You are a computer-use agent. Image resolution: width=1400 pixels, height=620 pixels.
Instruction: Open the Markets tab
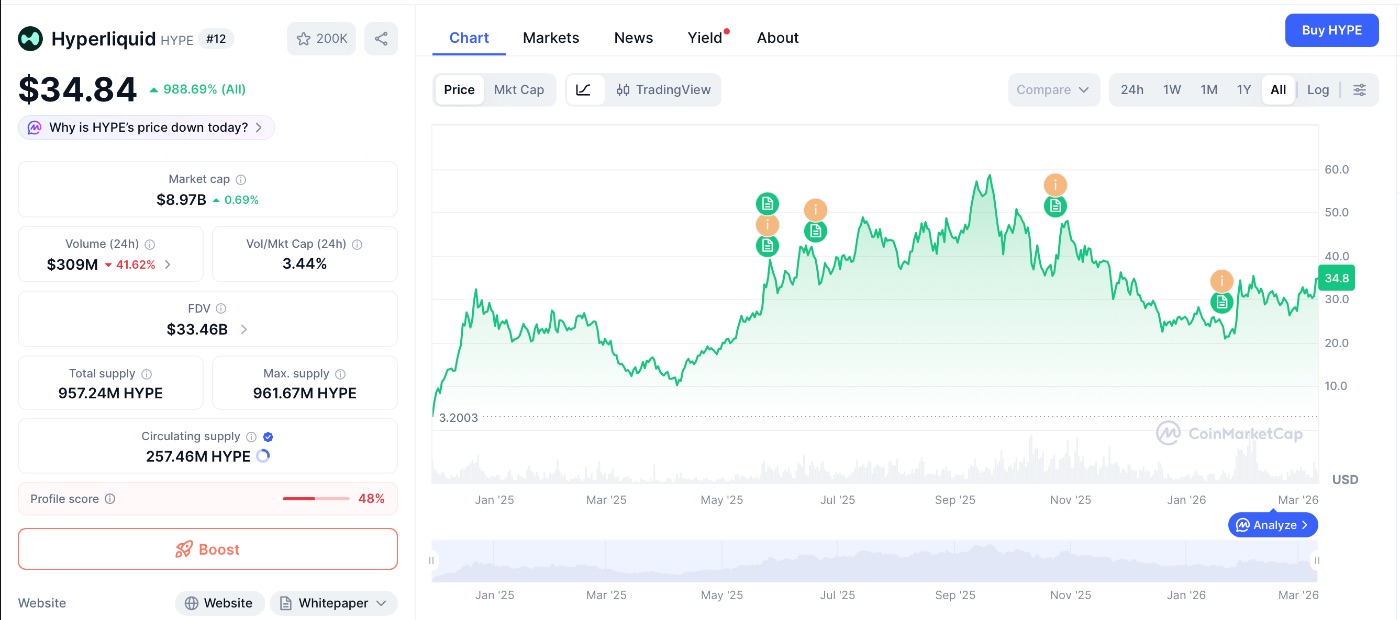551,38
